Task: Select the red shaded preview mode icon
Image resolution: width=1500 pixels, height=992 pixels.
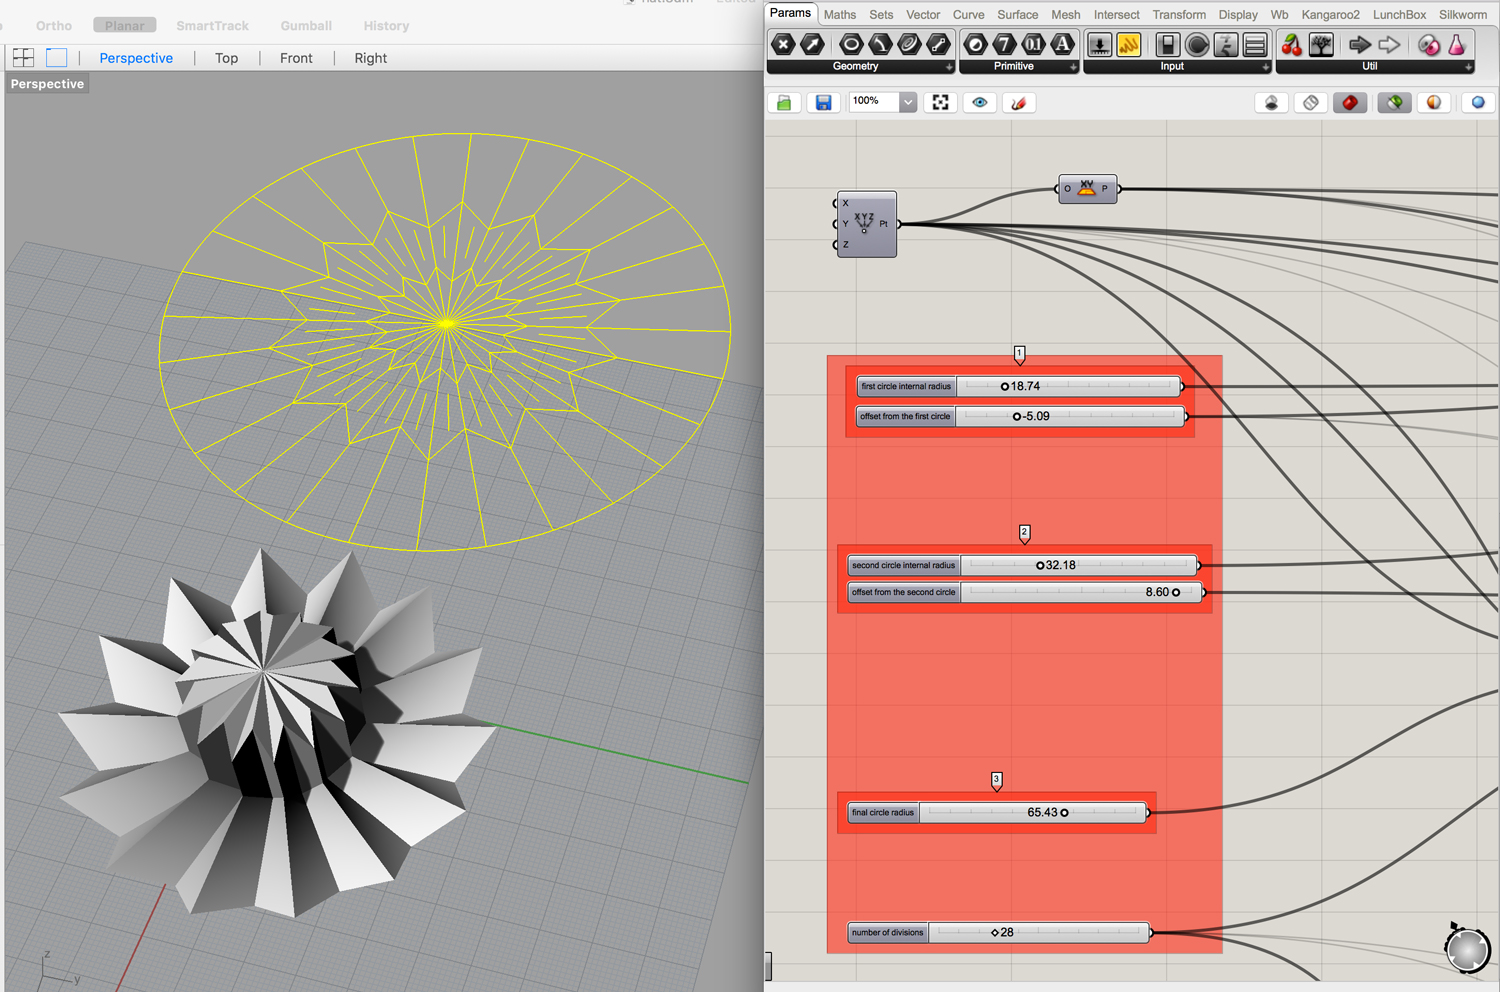Action: click(x=1350, y=103)
